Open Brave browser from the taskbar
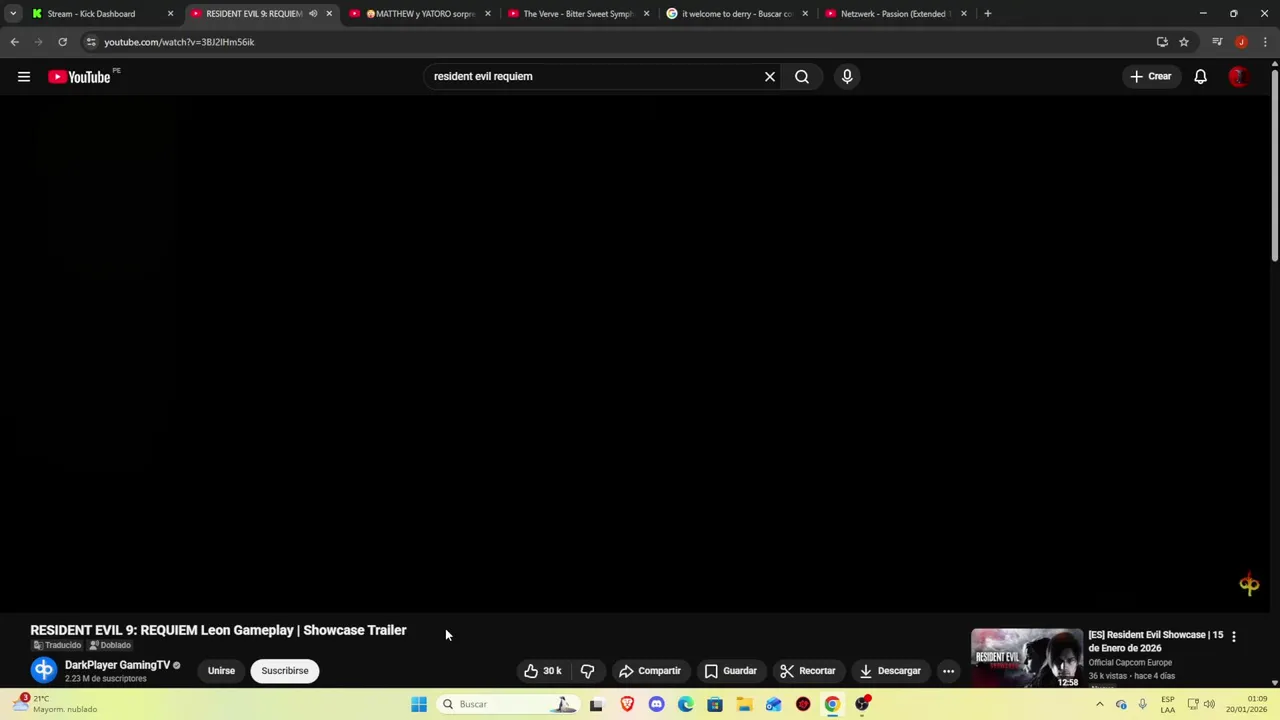The width and height of the screenshot is (1280, 720). click(x=627, y=704)
